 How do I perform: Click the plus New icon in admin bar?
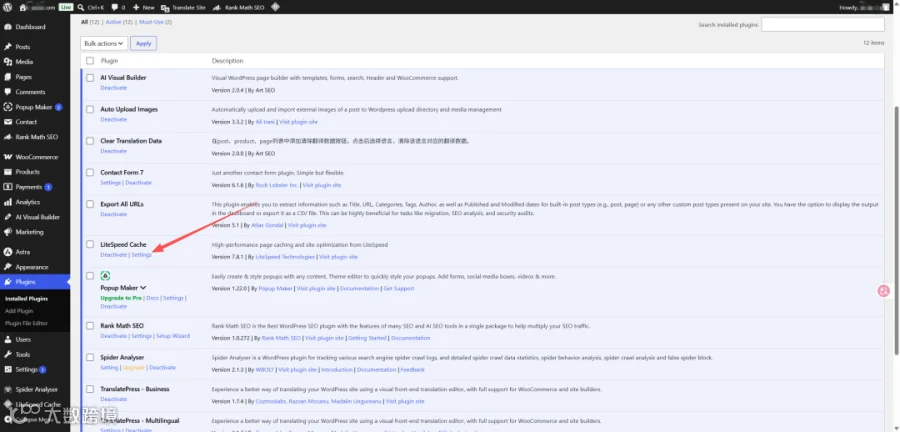(x=136, y=7)
